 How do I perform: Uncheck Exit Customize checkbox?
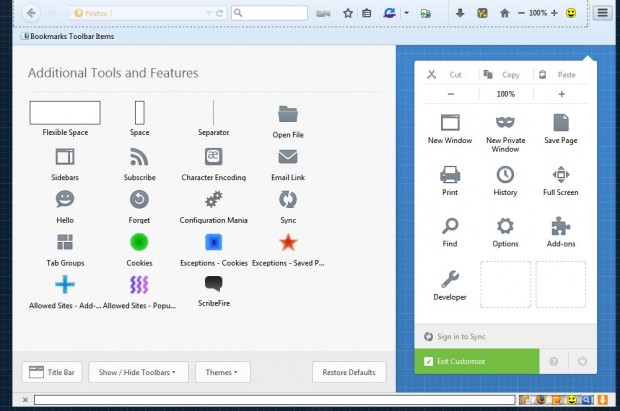428,361
